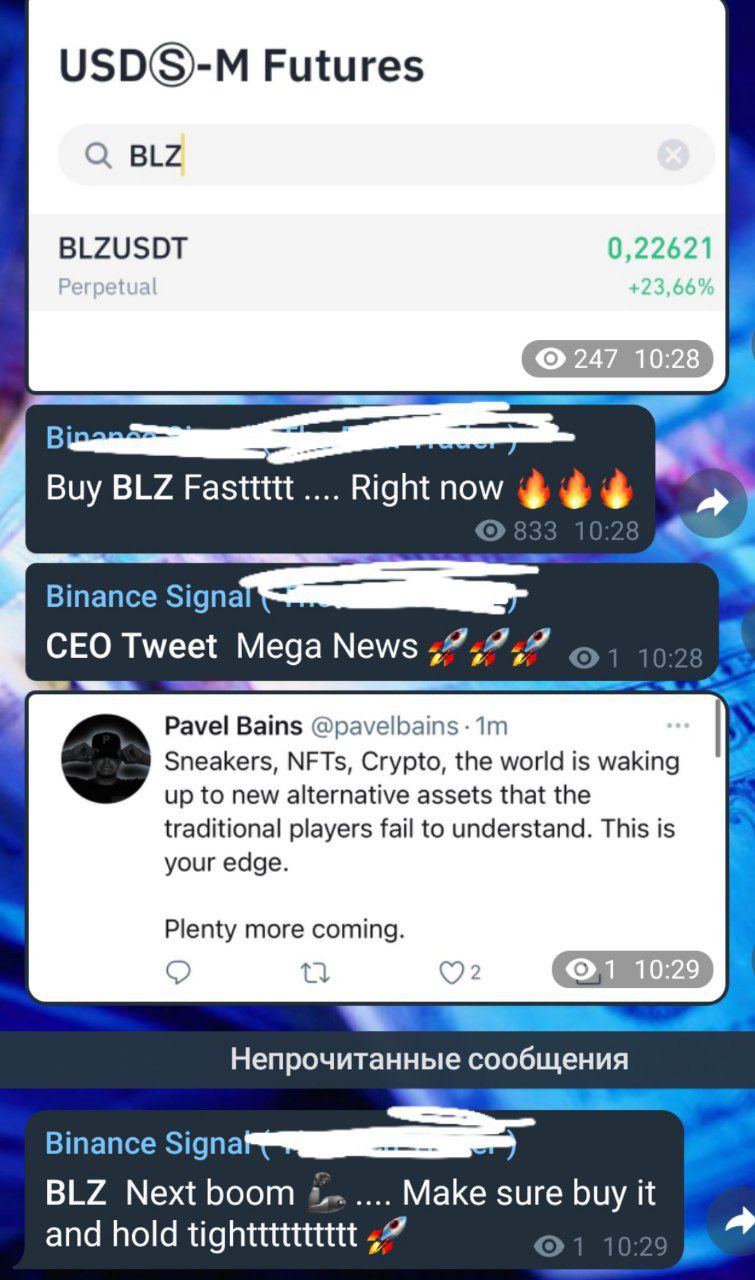The height and width of the screenshot is (1280, 755).
Task: Open the three-dot tweet options menu
Action: tap(677, 725)
